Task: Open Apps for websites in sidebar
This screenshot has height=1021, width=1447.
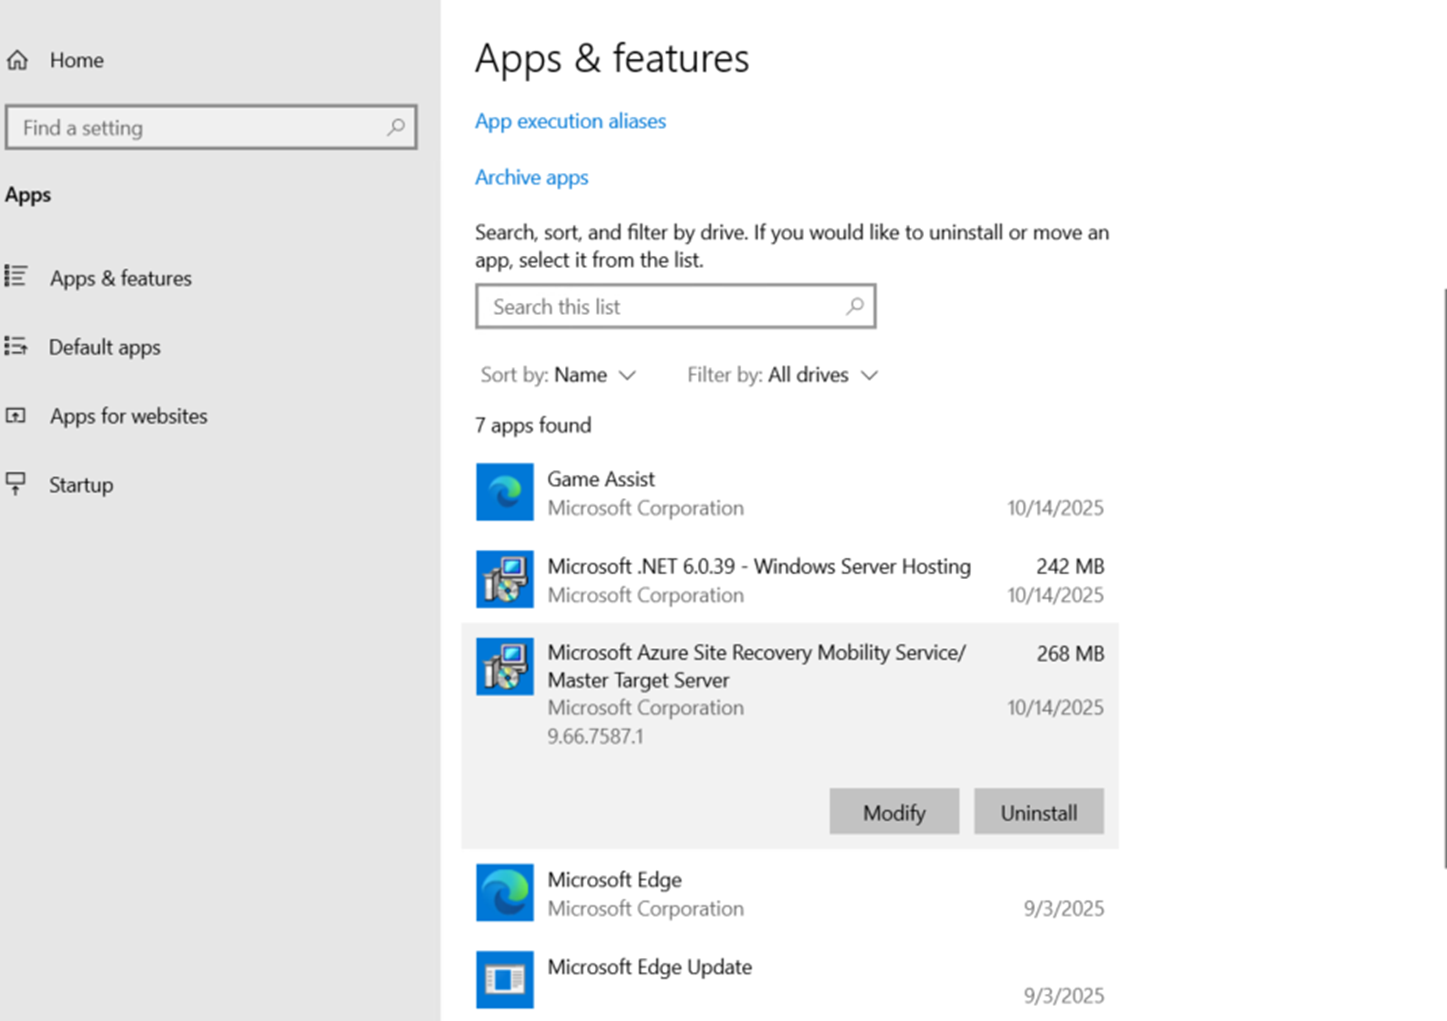Action: [x=129, y=416]
